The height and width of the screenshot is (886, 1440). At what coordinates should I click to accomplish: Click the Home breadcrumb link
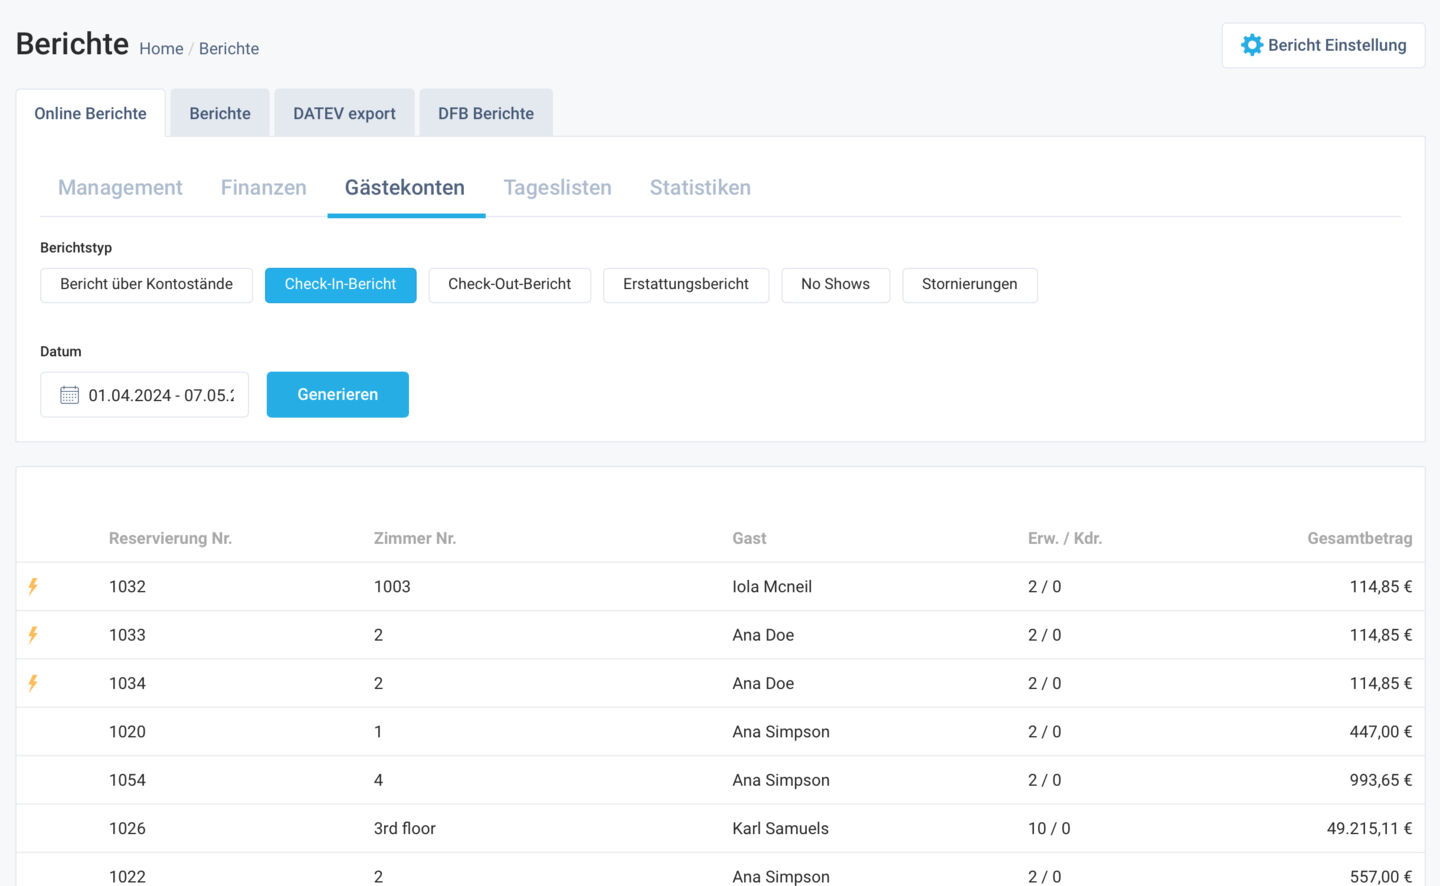click(161, 49)
